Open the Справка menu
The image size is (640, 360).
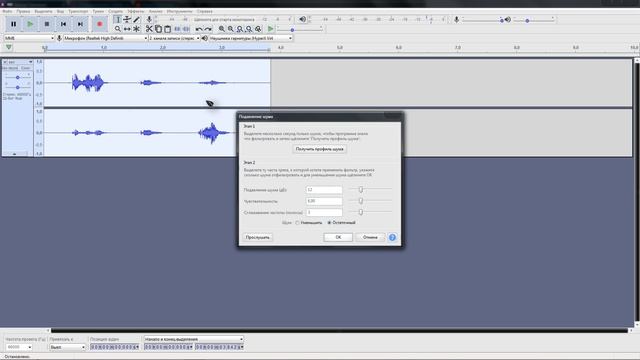pyautogui.click(x=204, y=11)
